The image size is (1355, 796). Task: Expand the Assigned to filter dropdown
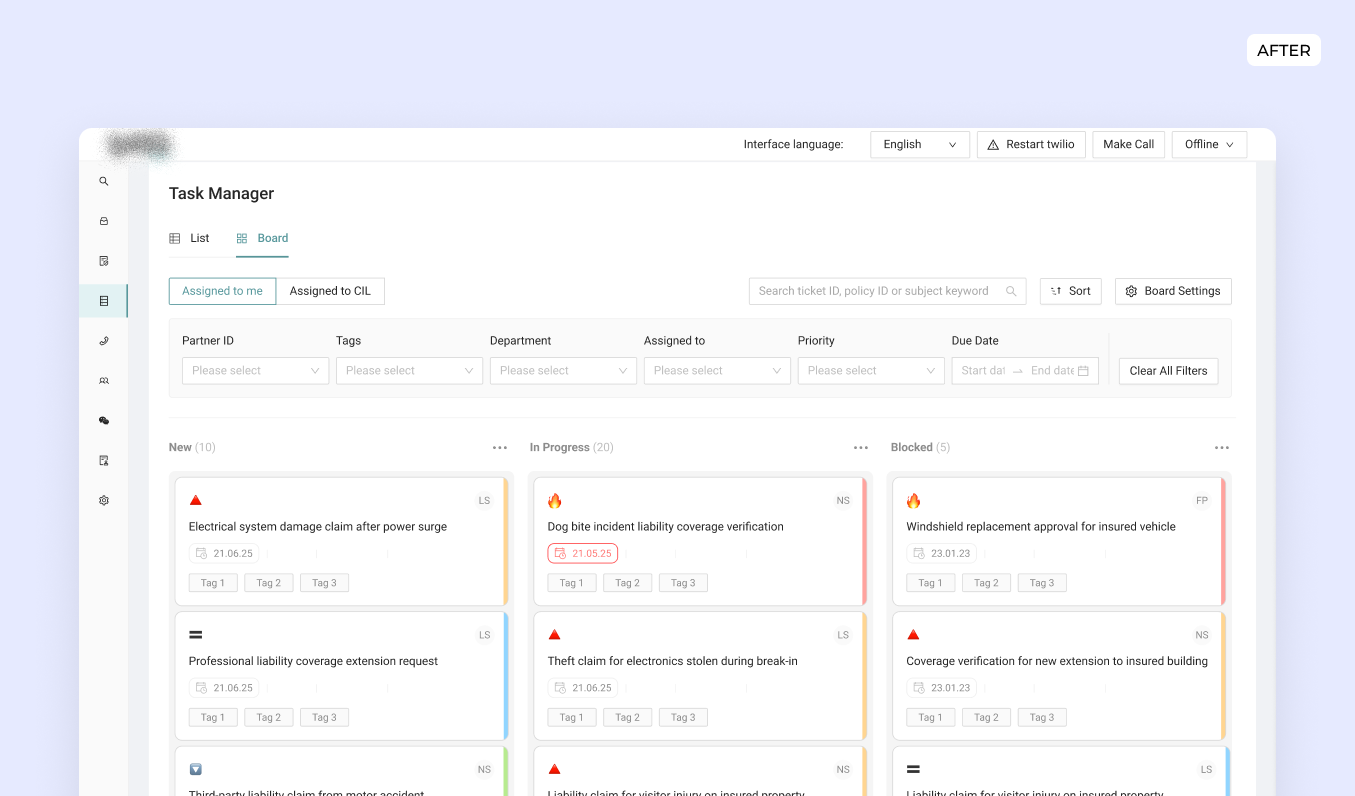(717, 370)
